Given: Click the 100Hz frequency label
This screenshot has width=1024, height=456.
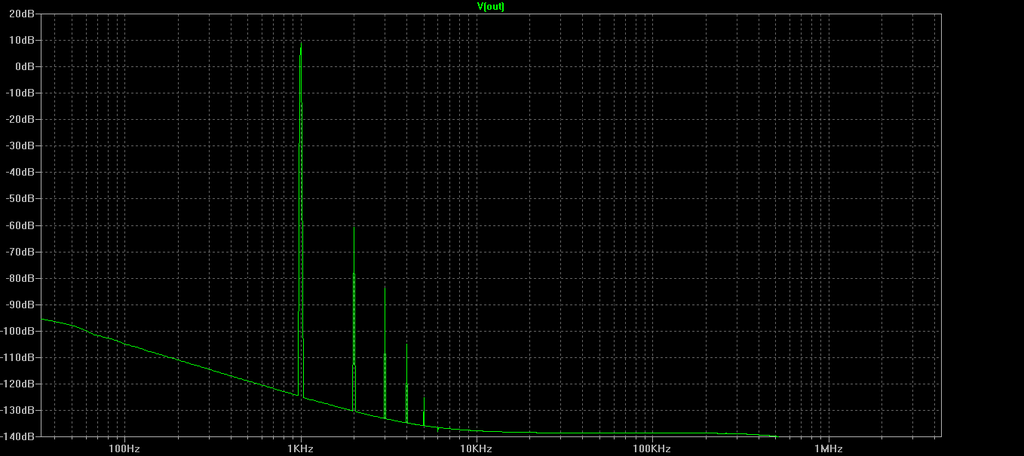Looking at the screenshot, I should tap(124, 449).
